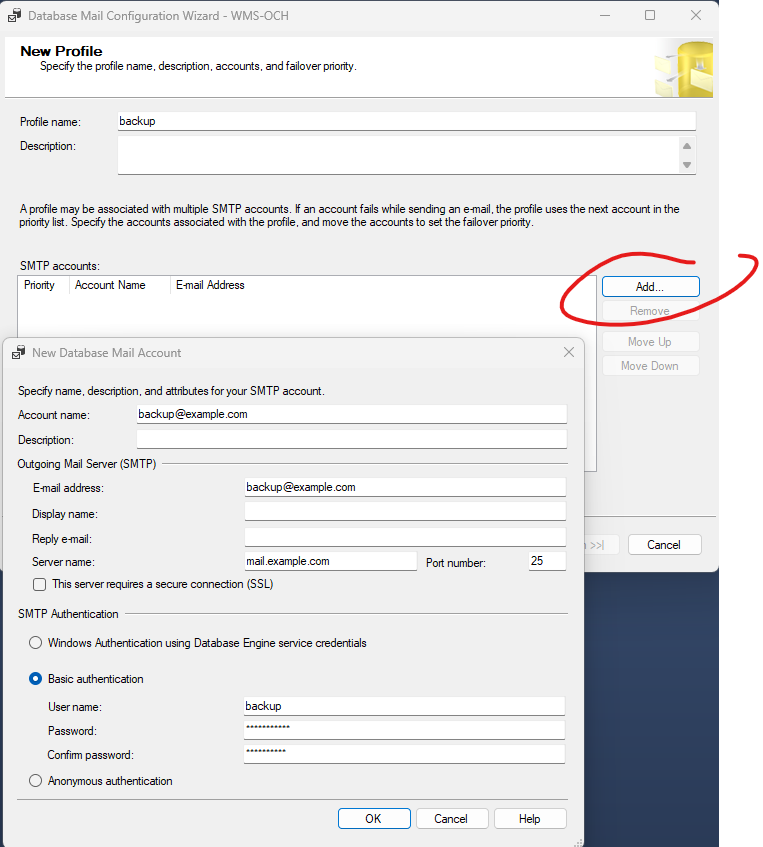The image size is (763, 847).
Task: Minimize the Database Mail Configuration Wizard window
Action: pos(604,16)
